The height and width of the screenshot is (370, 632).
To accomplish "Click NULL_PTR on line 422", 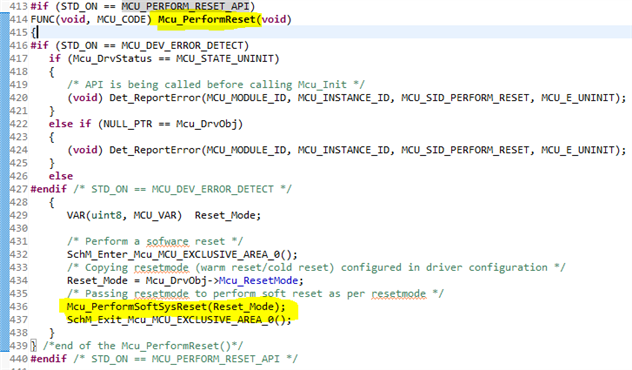I will click(128, 124).
